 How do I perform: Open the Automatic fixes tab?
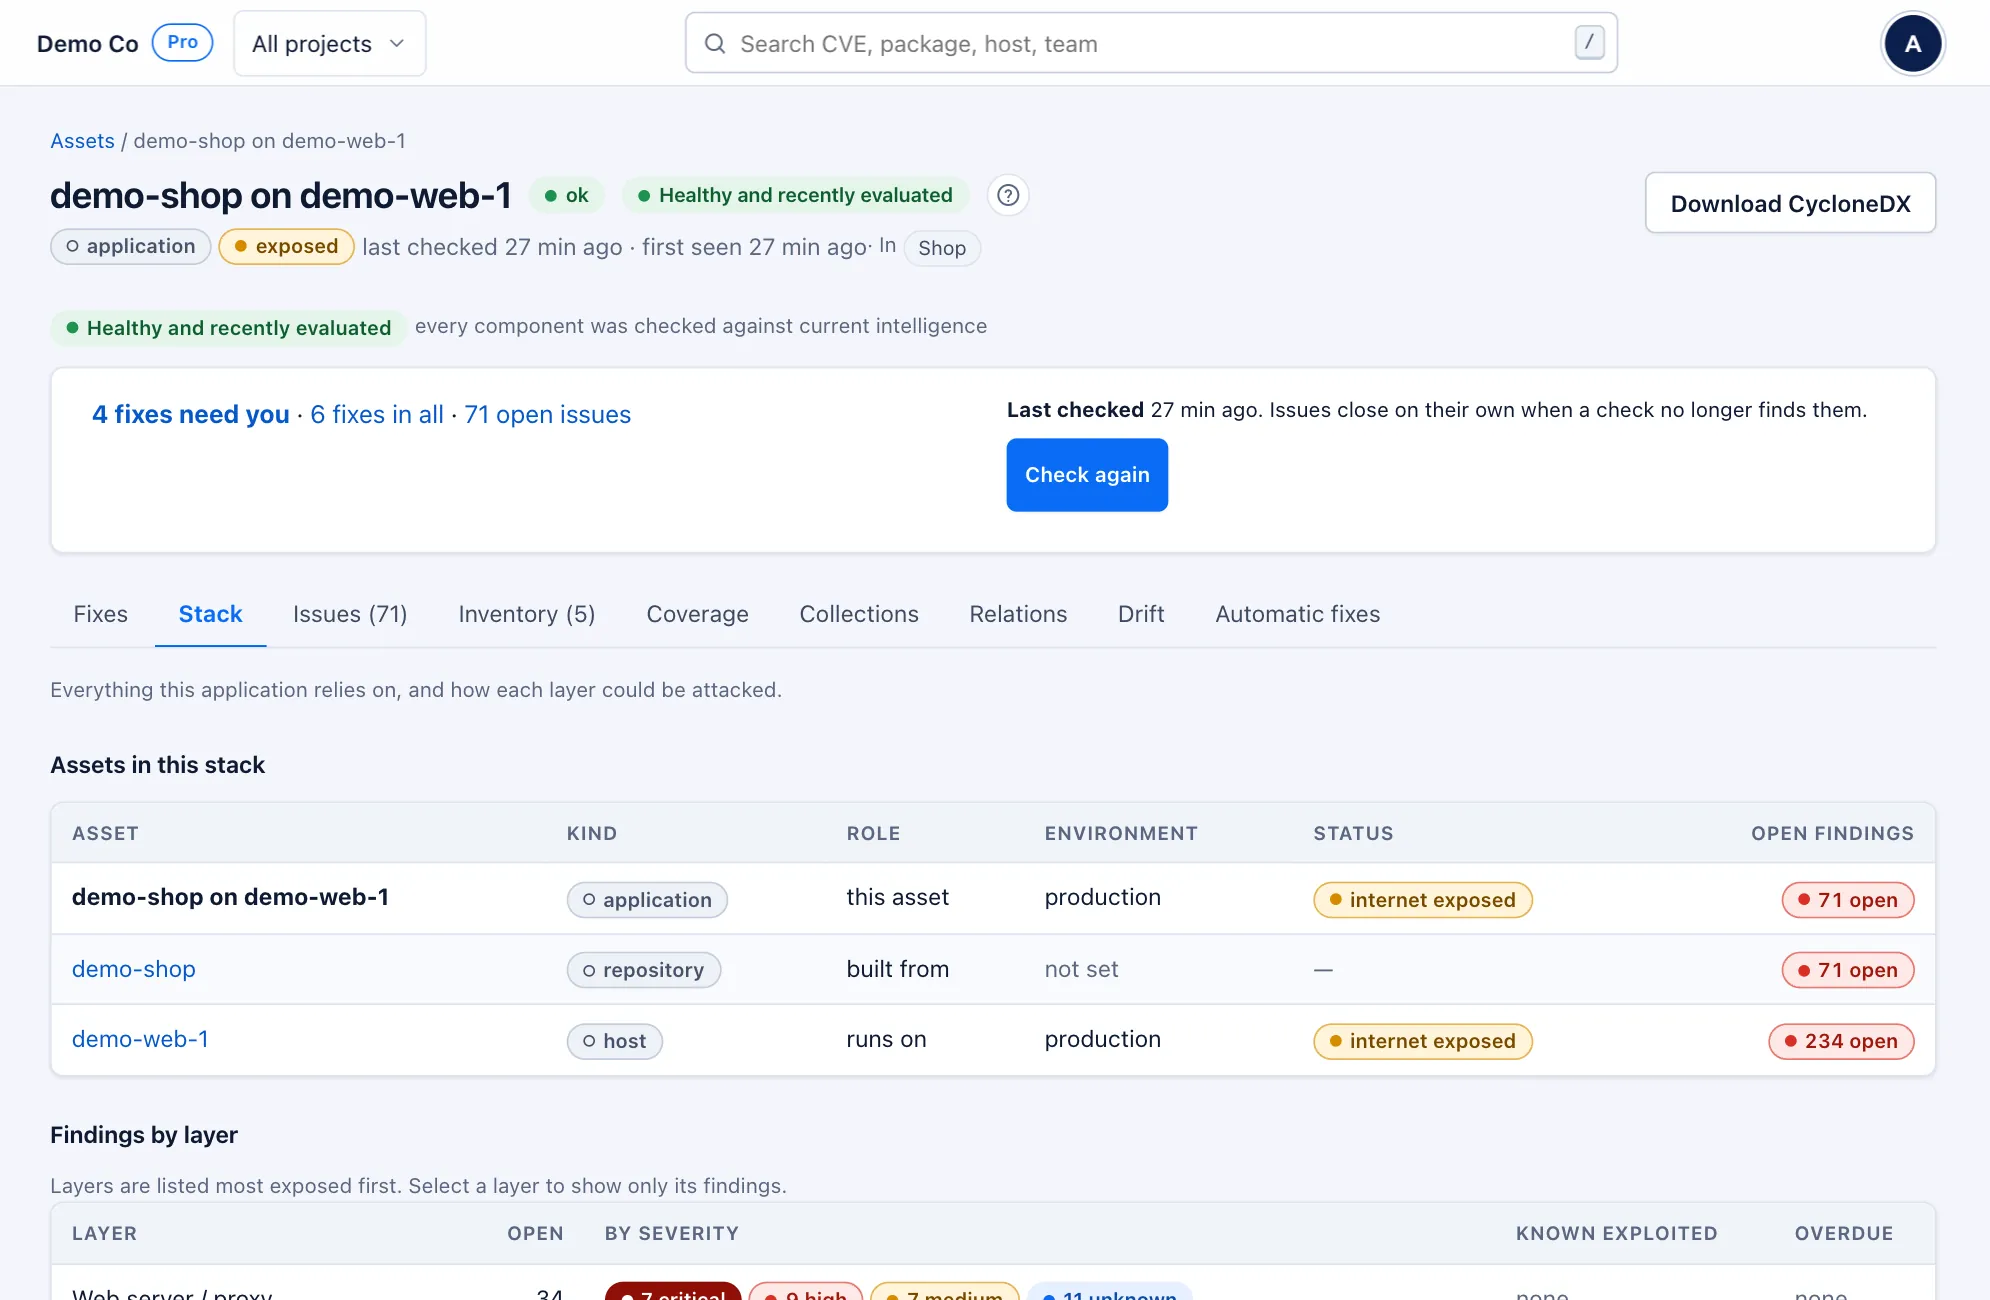click(x=1298, y=614)
